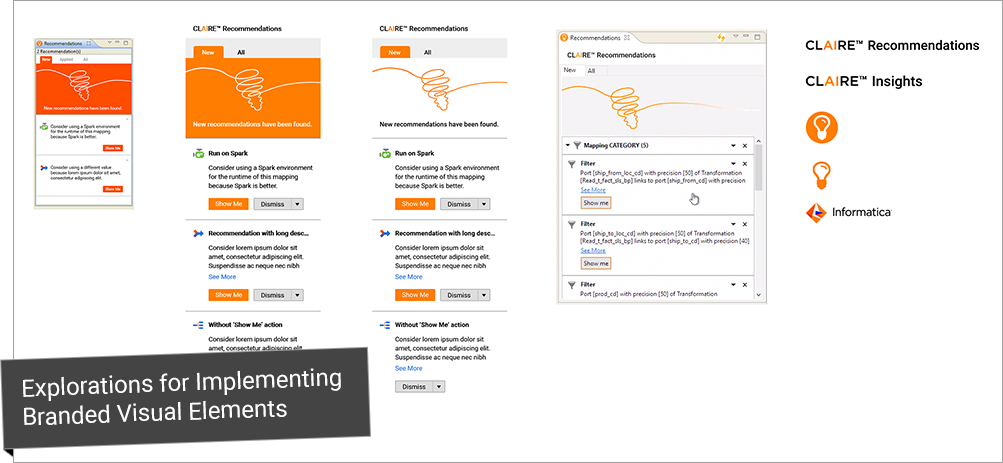Switch to the Applied tab
This screenshot has height=463, width=1003.
click(65, 60)
